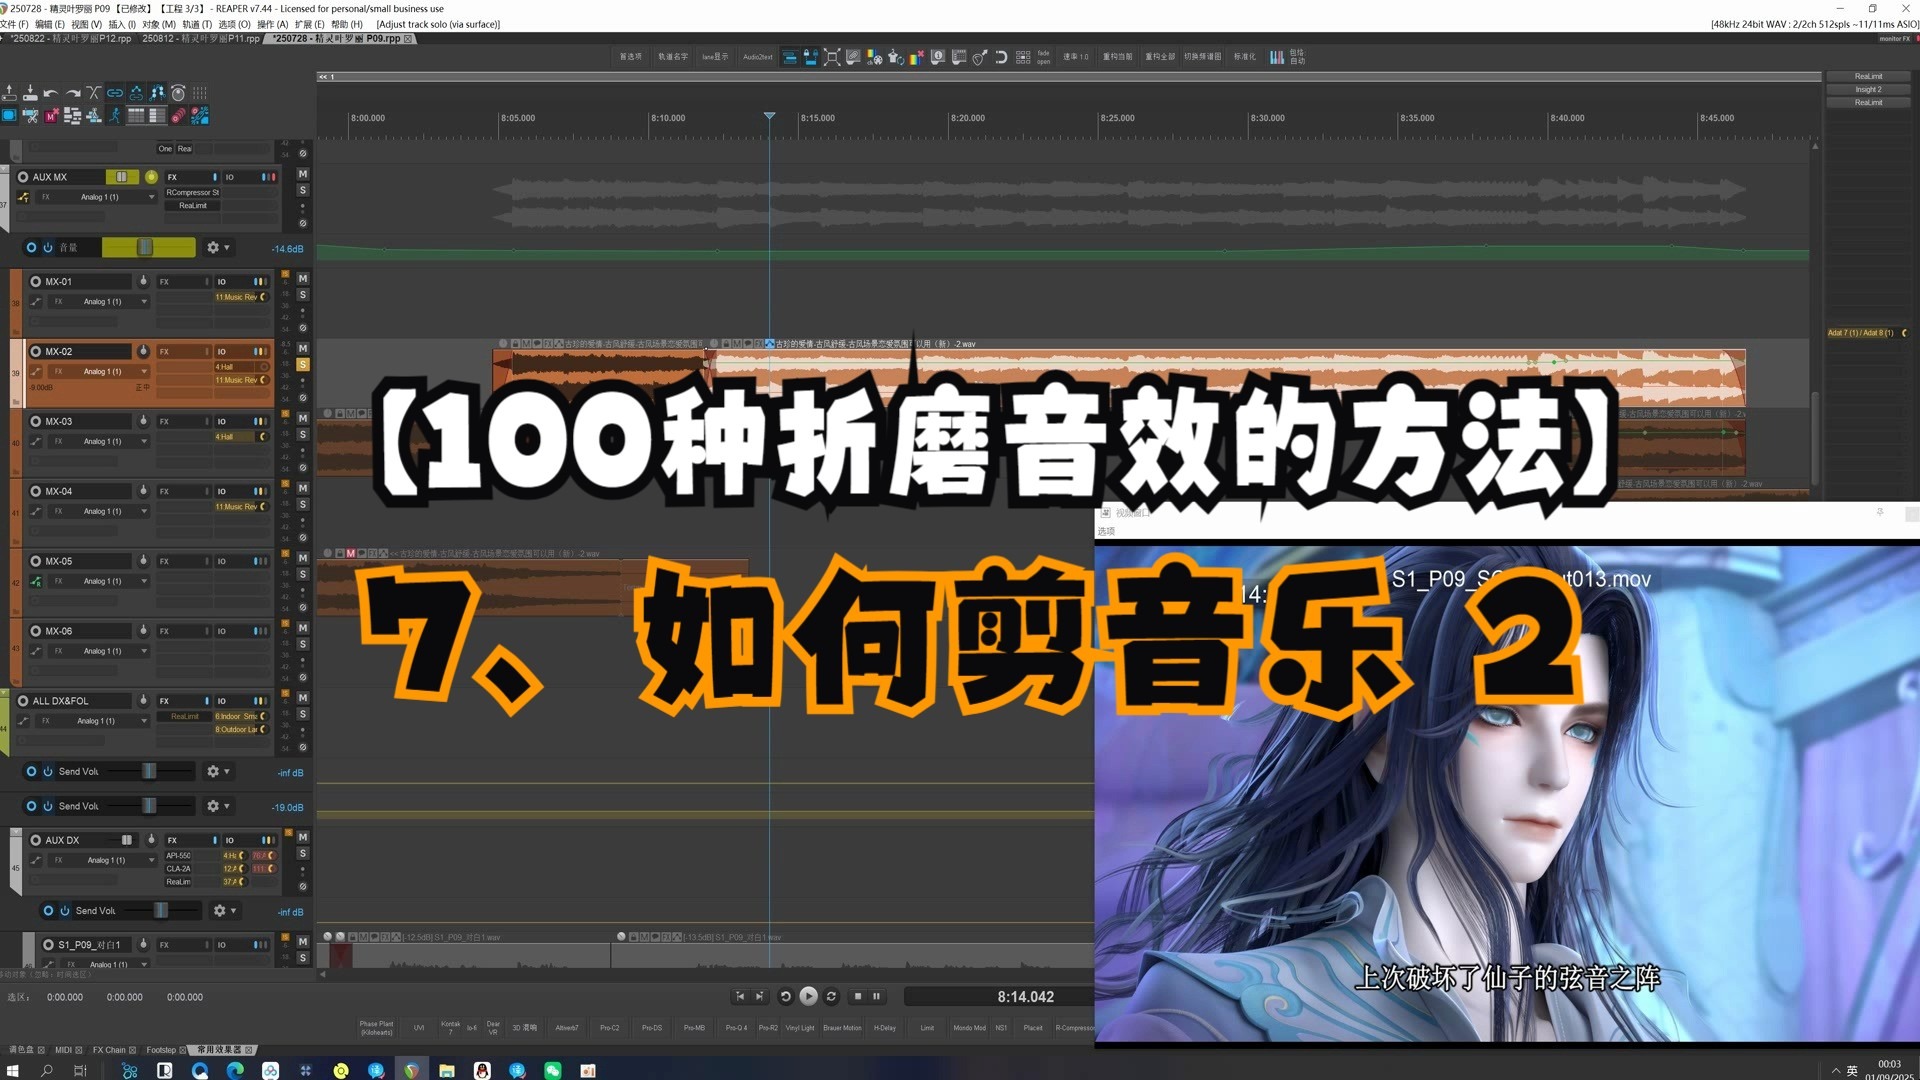Mute the MX-01 track
1920x1080 pixels.
(x=303, y=279)
